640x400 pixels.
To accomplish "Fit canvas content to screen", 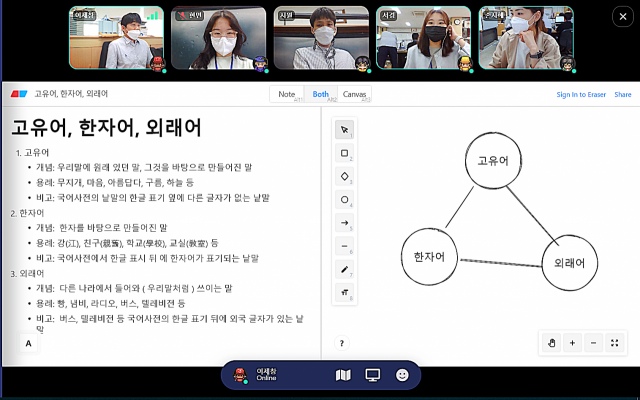I will [614, 343].
